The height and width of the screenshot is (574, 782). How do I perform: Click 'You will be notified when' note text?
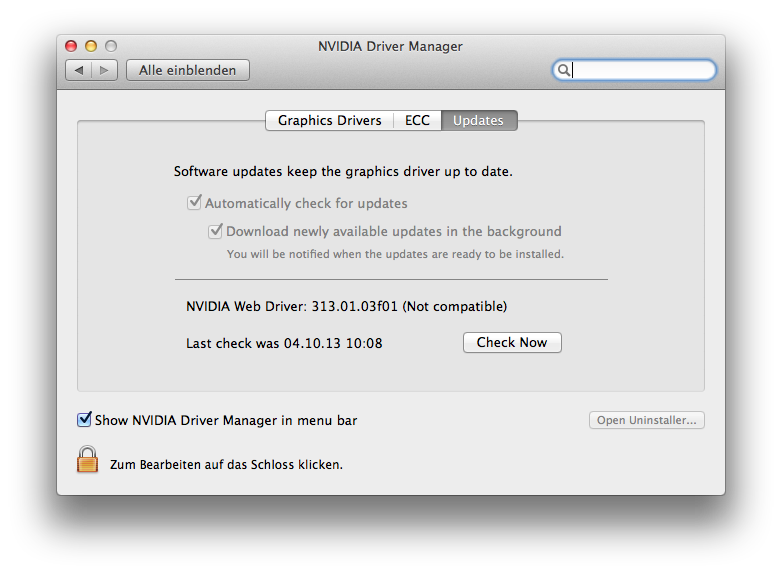(395, 254)
